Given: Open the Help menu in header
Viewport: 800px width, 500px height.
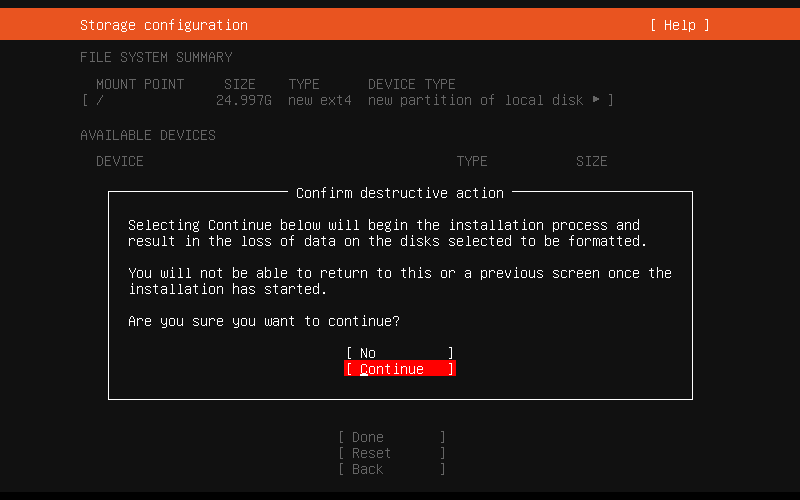Looking at the screenshot, I should (679, 25).
